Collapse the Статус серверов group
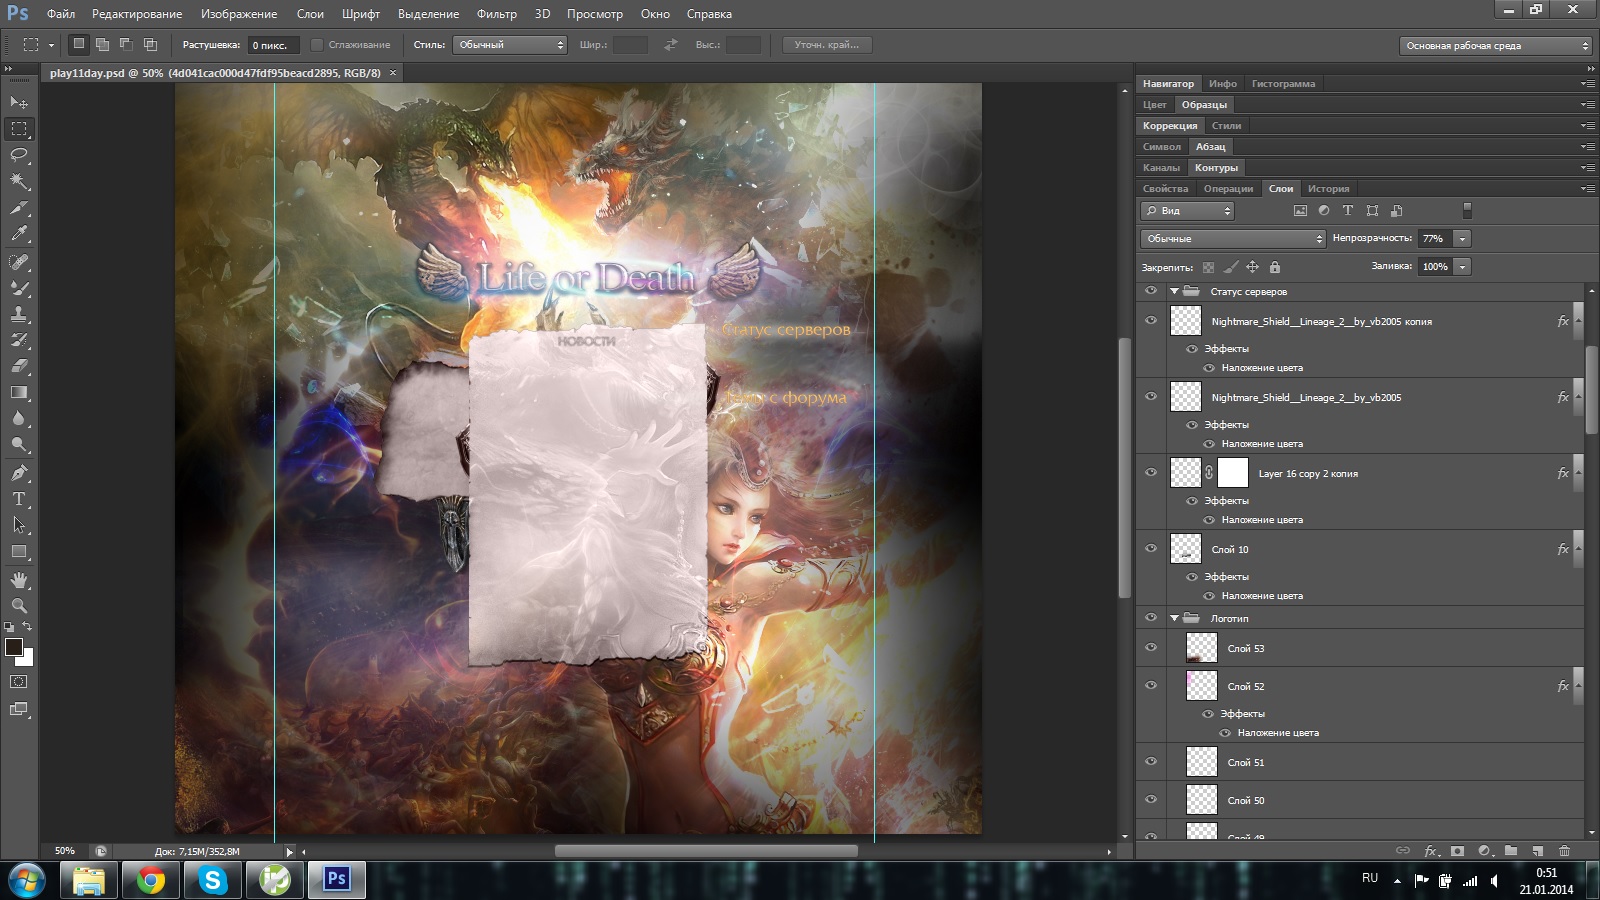 [1174, 291]
